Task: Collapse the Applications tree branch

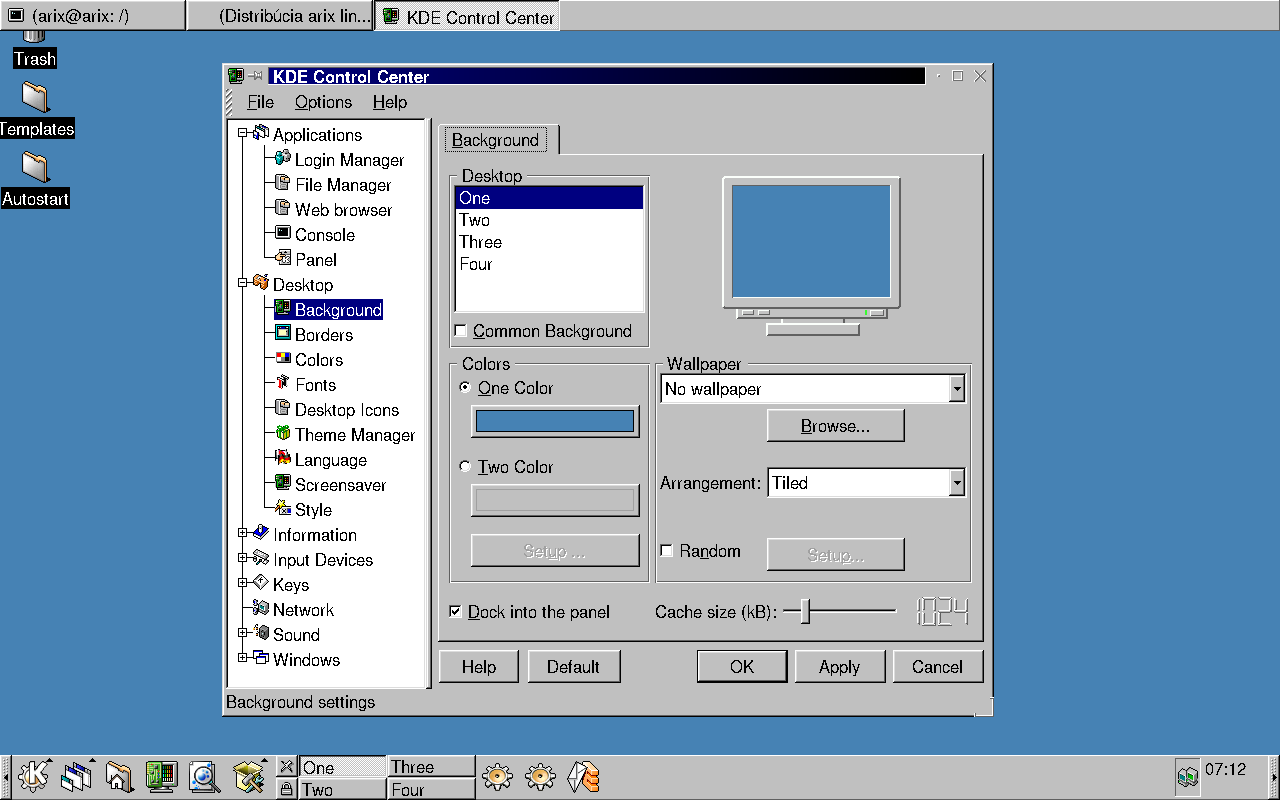Action: (x=243, y=134)
